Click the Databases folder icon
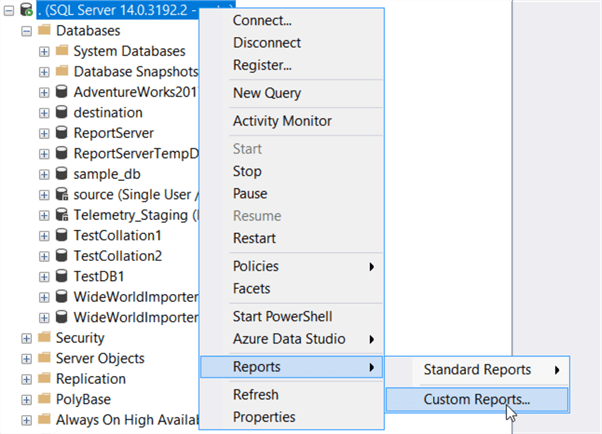Viewport: 602px width, 434px height. pos(44,30)
